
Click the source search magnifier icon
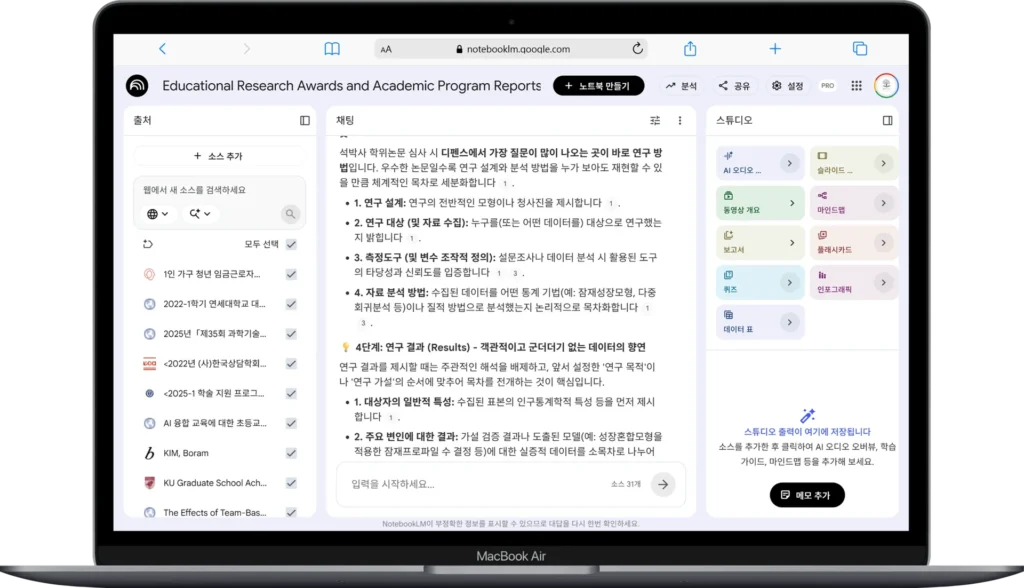pyautogui.click(x=290, y=214)
